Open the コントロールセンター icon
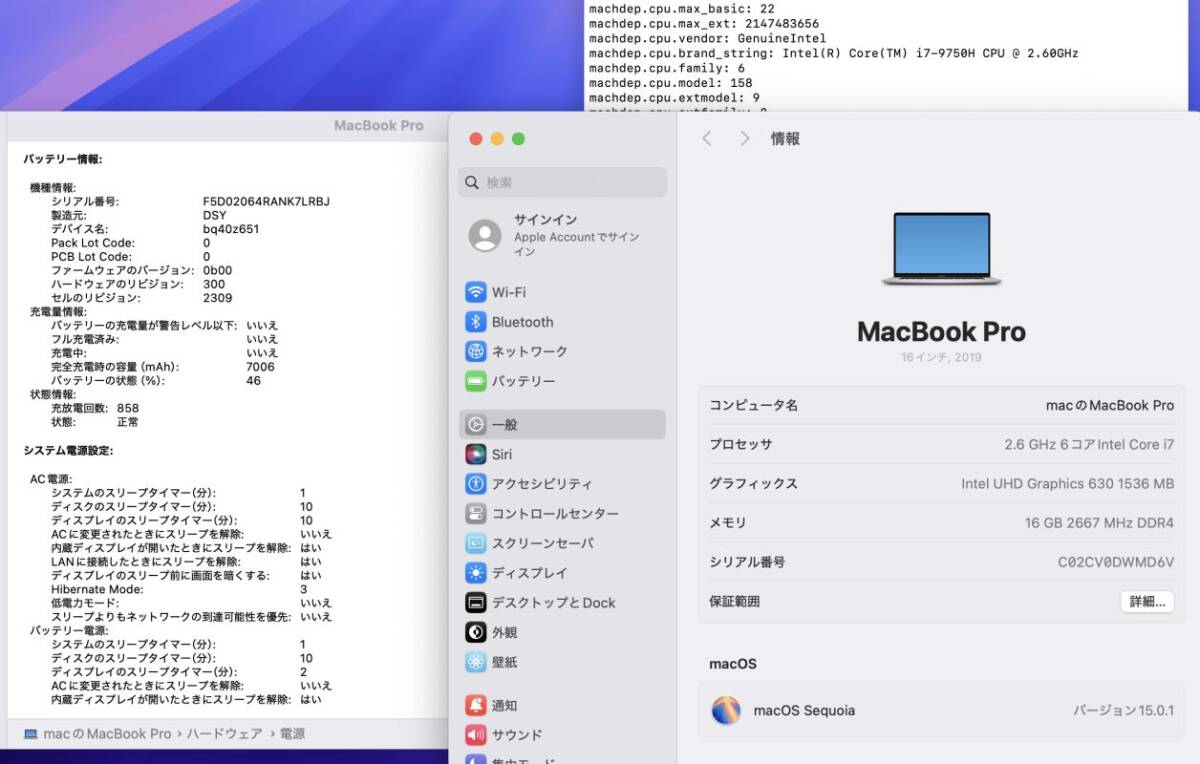The image size is (1200, 764). [476, 514]
